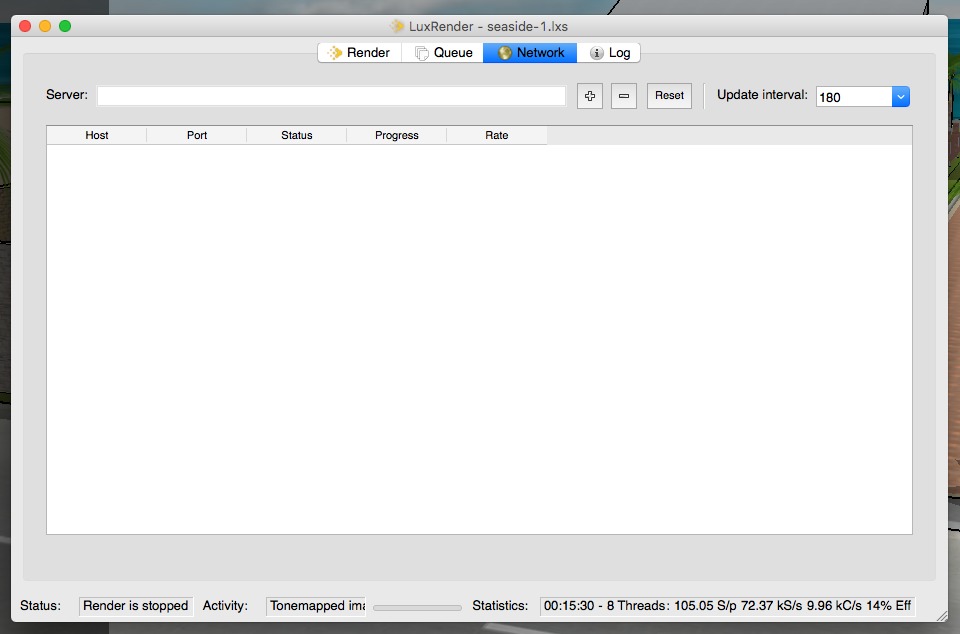Switch to the Render tab
This screenshot has width=960, height=634.
point(359,53)
